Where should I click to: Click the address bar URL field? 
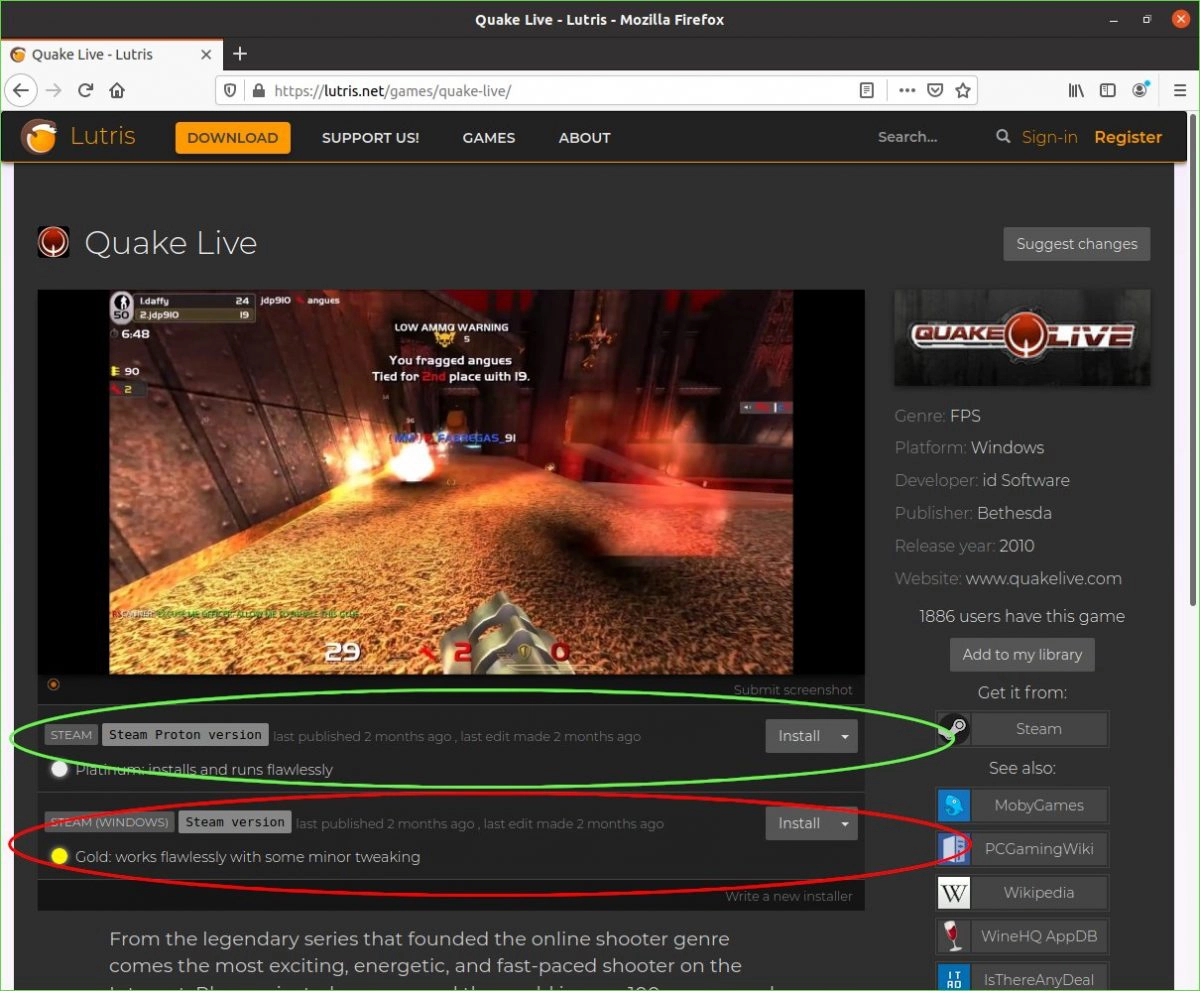tap(560, 90)
